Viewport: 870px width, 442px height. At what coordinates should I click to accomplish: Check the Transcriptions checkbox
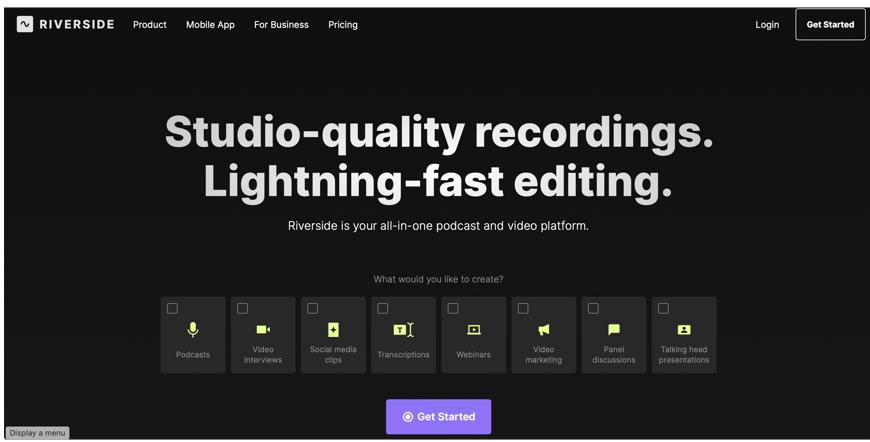point(383,308)
